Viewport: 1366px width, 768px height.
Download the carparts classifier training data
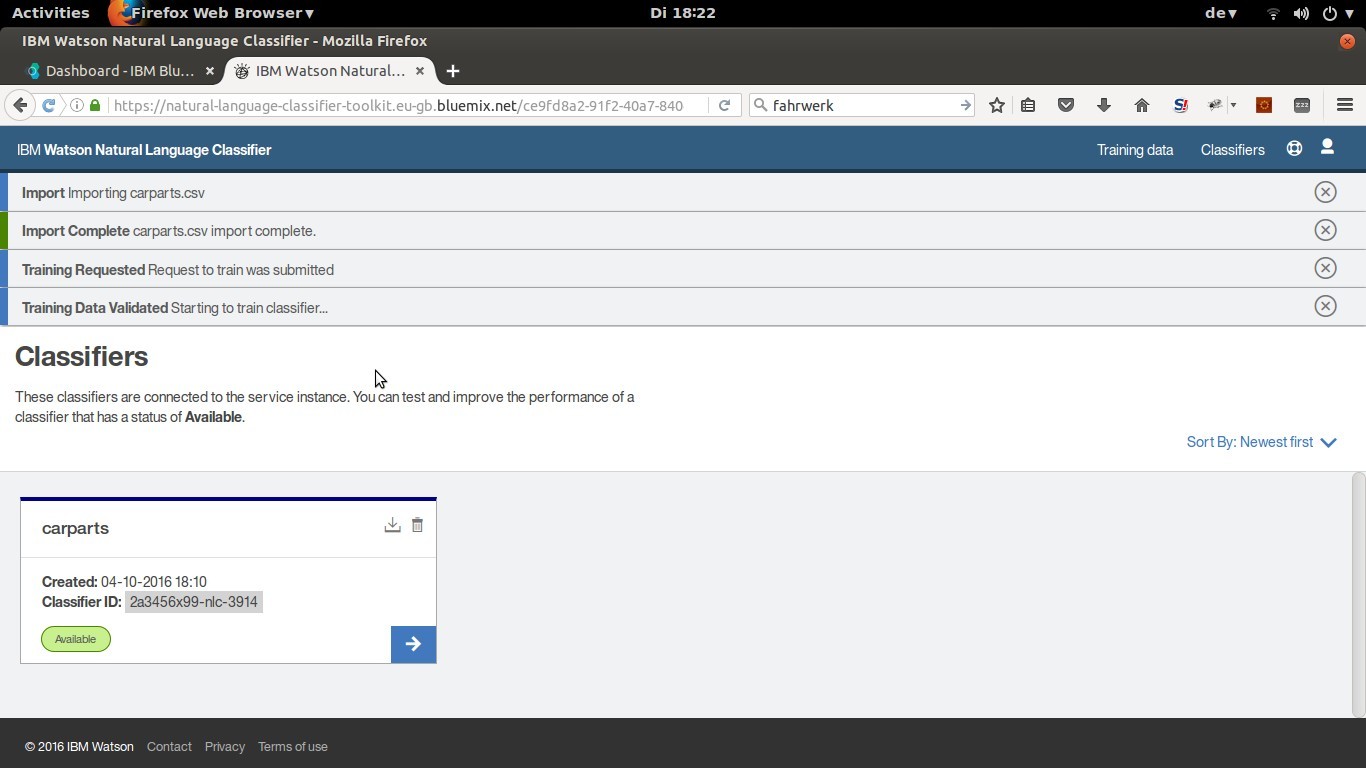[x=392, y=525]
